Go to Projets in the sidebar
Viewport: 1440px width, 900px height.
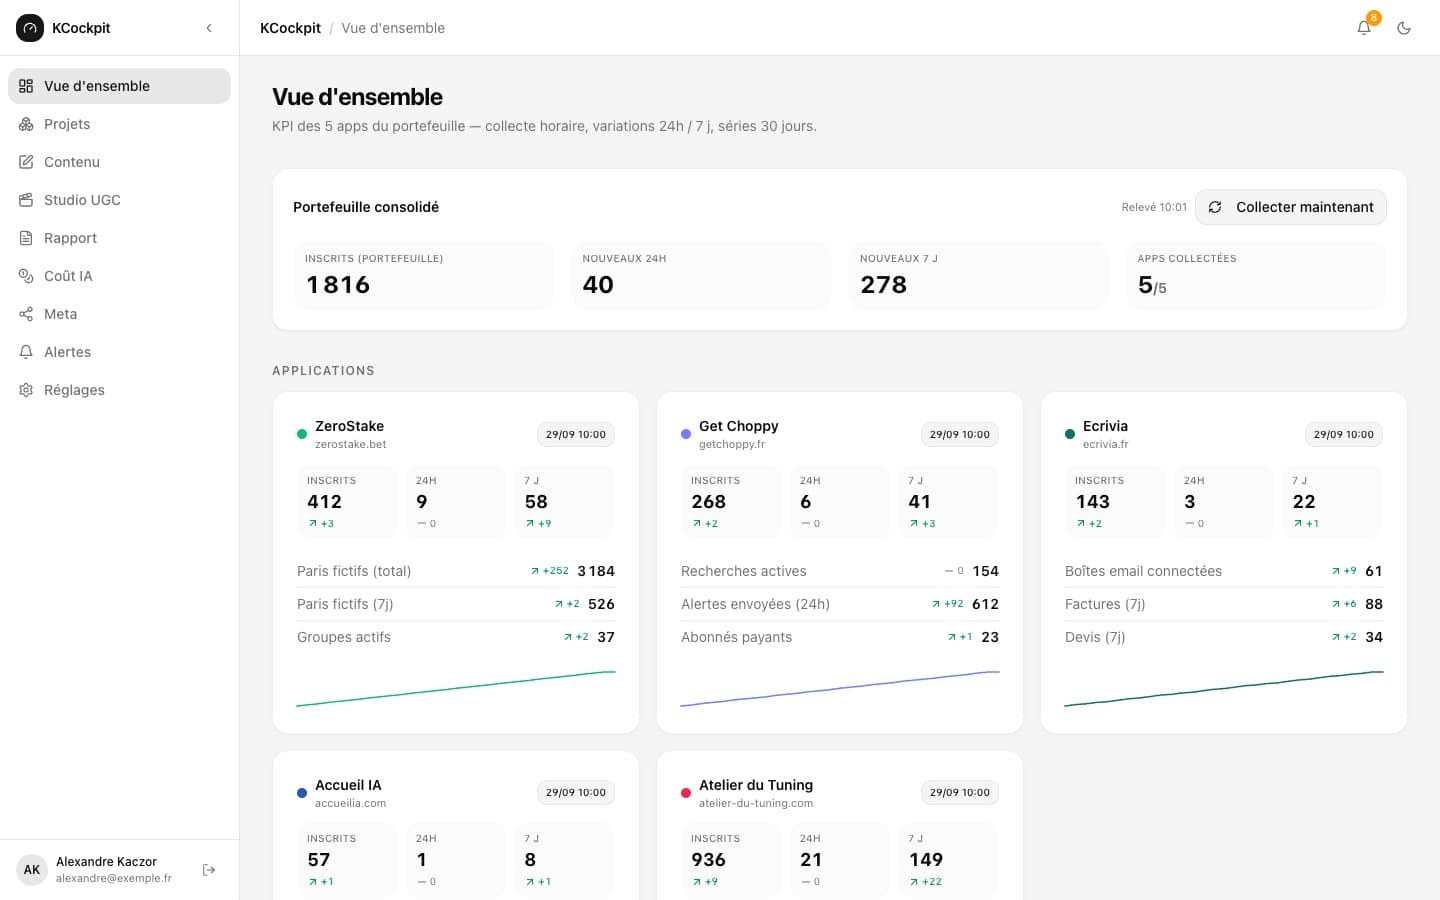click(119, 124)
